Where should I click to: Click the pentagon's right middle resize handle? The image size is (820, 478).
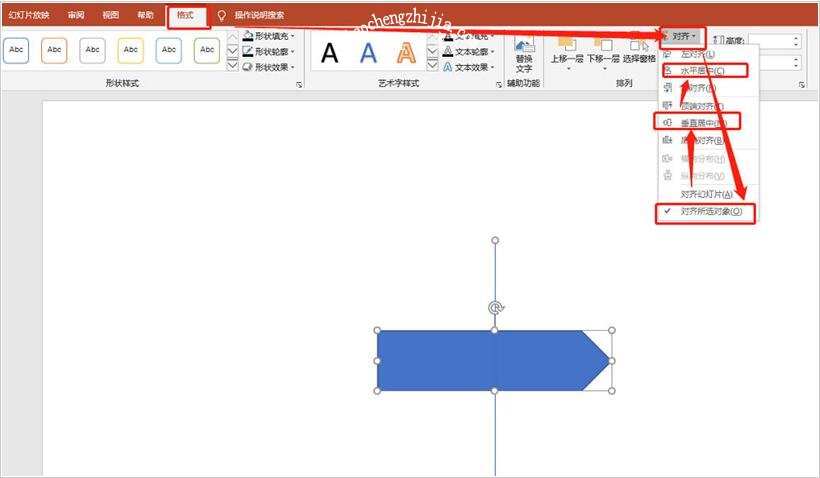(612, 361)
